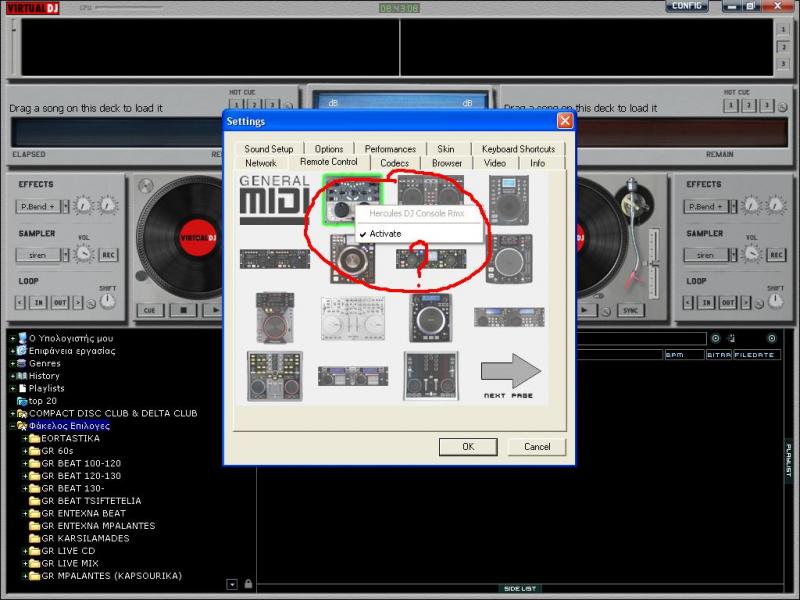Click the small disc icon atop the left turntable
The height and width of the screenshot is (600, 800).
146,186
